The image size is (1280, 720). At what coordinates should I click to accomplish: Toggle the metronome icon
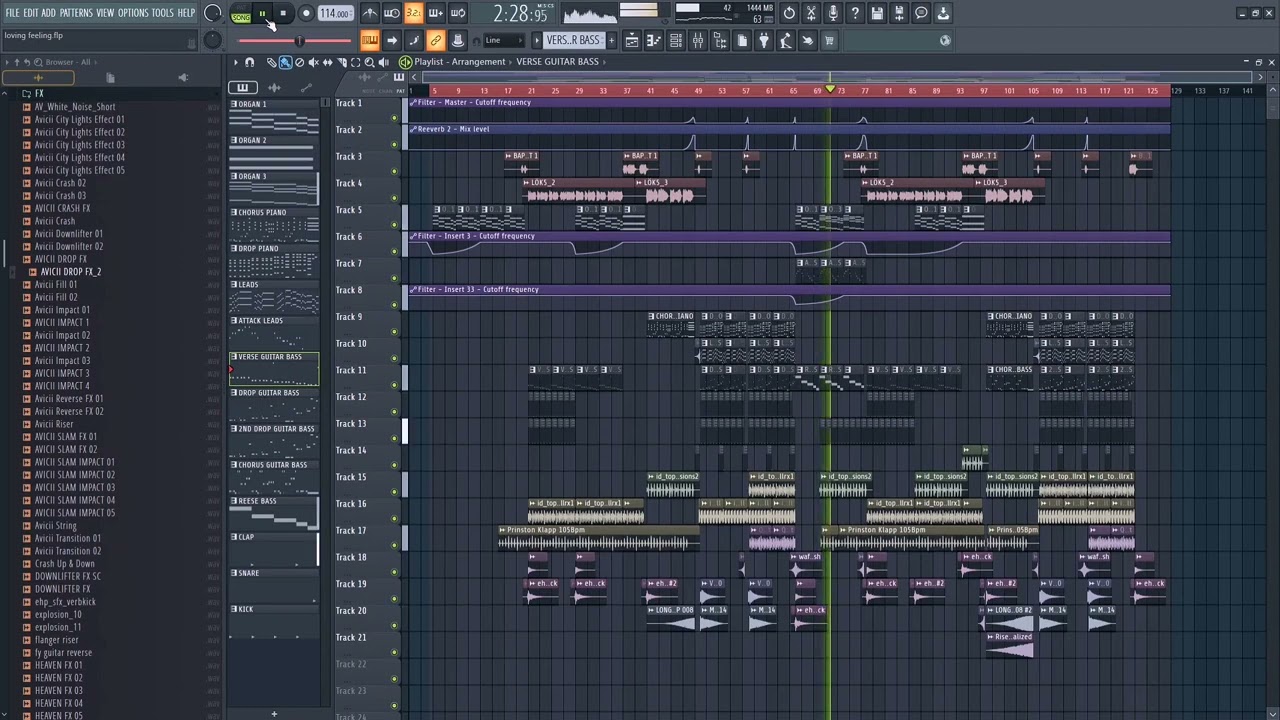point(371,13)
